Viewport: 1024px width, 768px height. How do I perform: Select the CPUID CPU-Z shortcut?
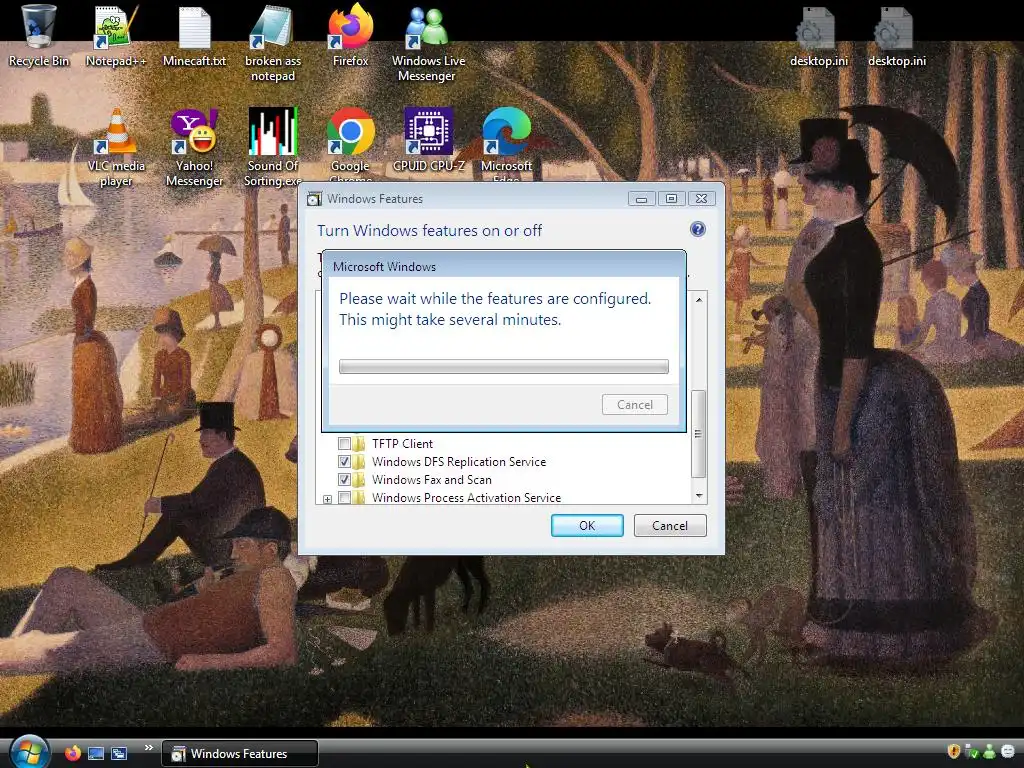point(428,140)
